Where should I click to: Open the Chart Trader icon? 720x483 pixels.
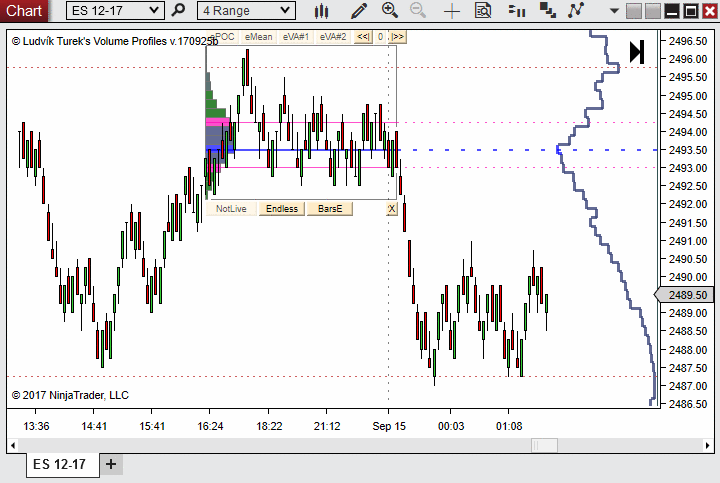point(517,10)
